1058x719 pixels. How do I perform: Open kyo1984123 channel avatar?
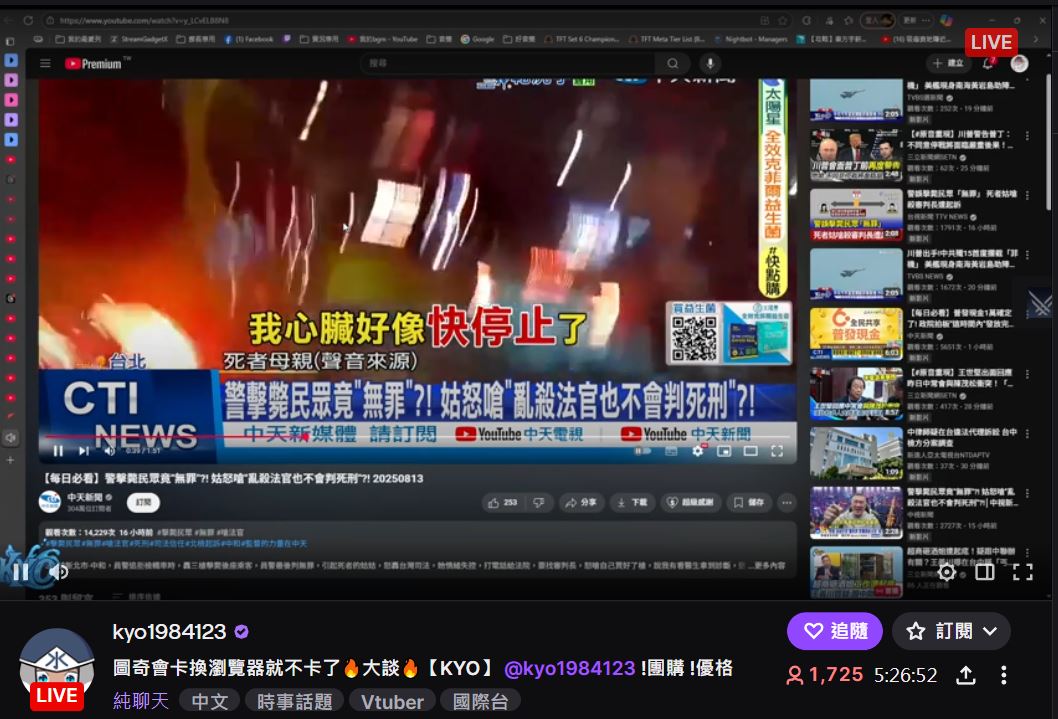click(x=57, y=668)
